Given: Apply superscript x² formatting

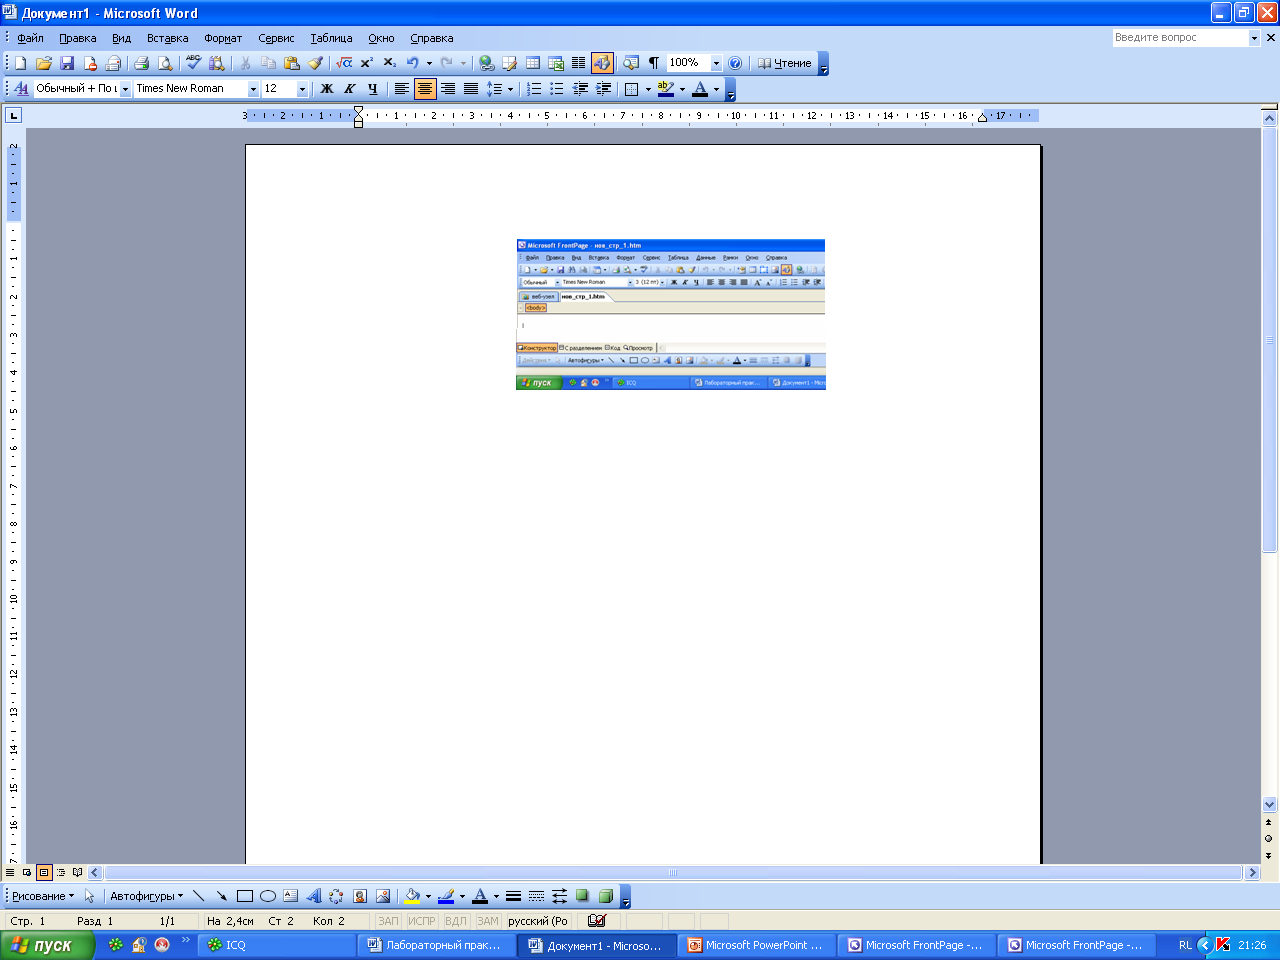Looking at the screenshot, I should (x=367, y=63).
